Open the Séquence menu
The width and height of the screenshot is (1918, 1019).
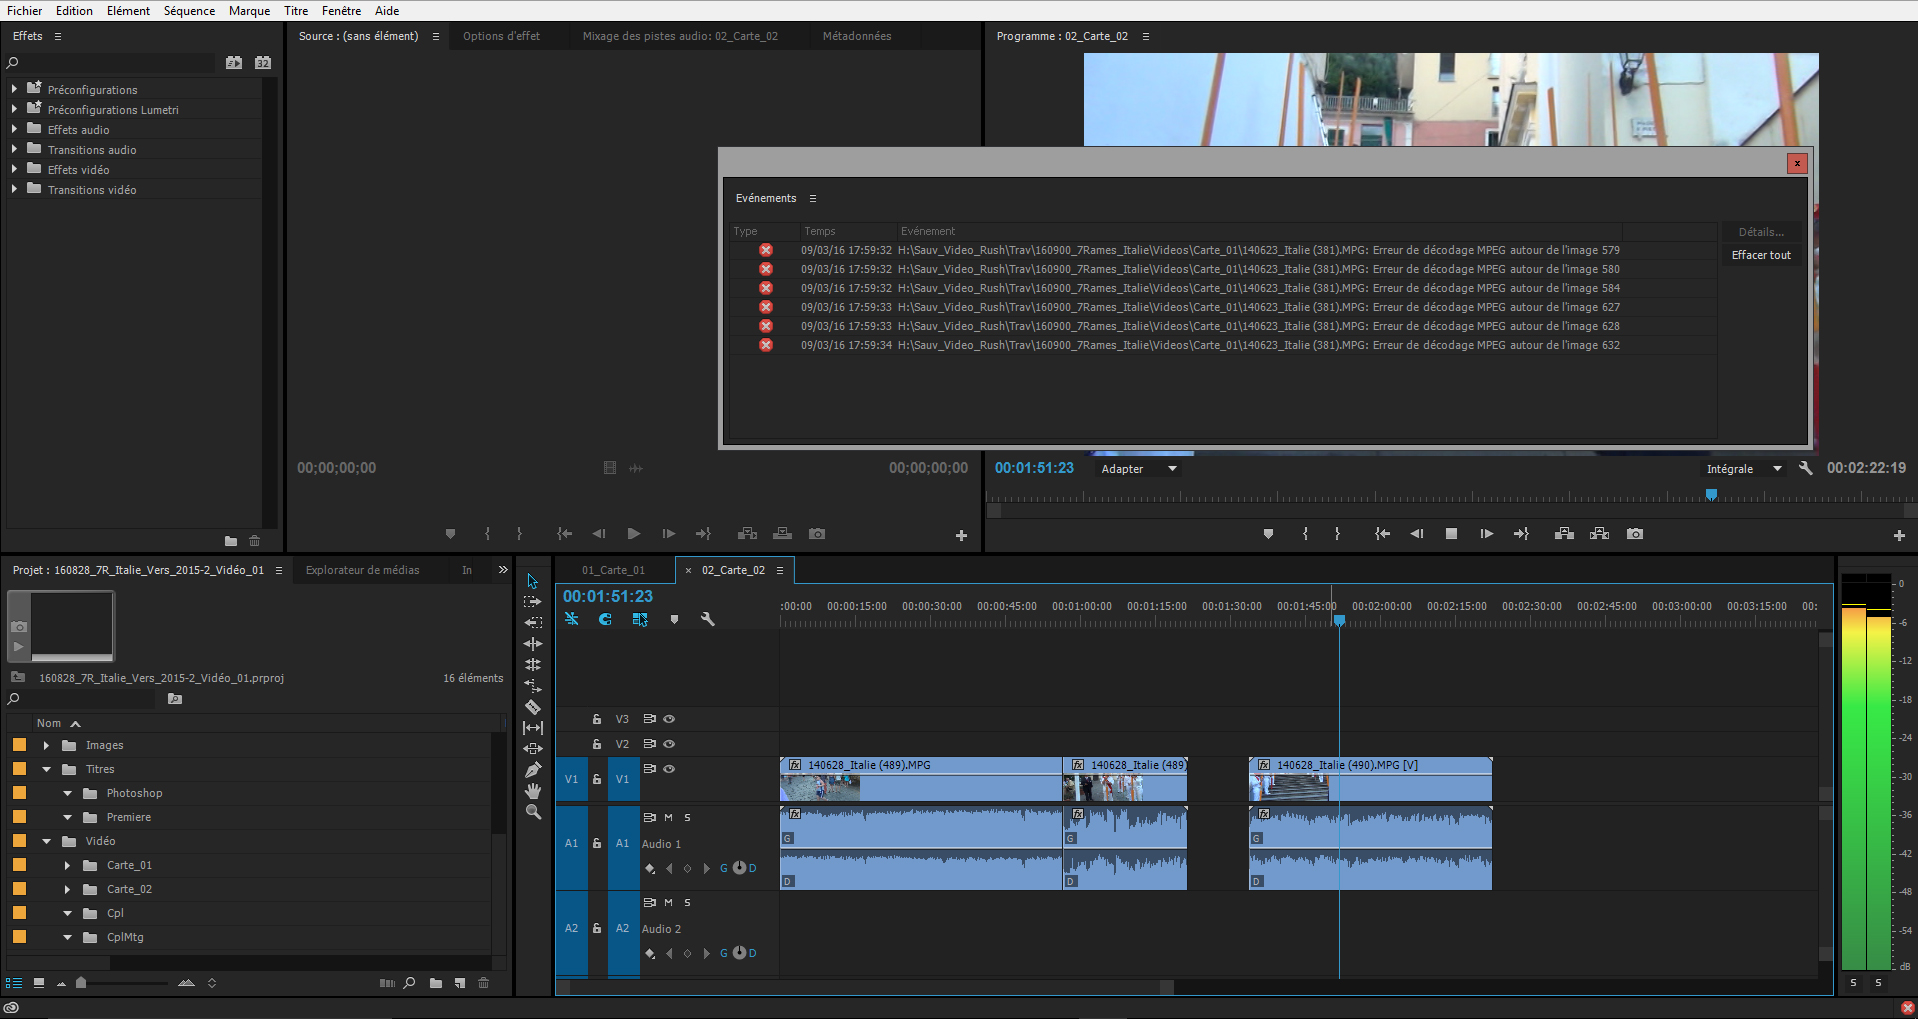189,11
